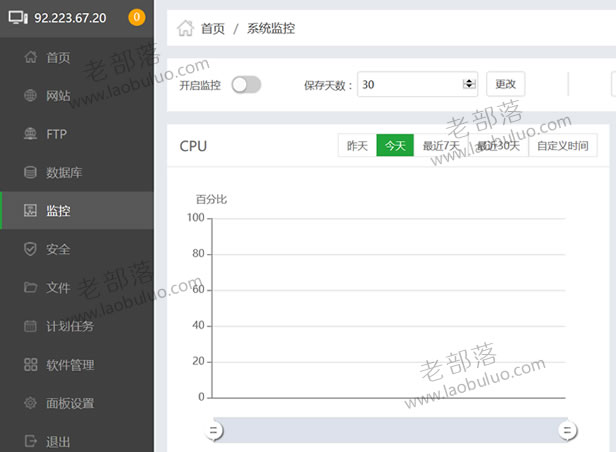616x452 pixels.
Task: Click the 计划任务 calendar icon in sidebar
Action: click(x=30, y=326)
